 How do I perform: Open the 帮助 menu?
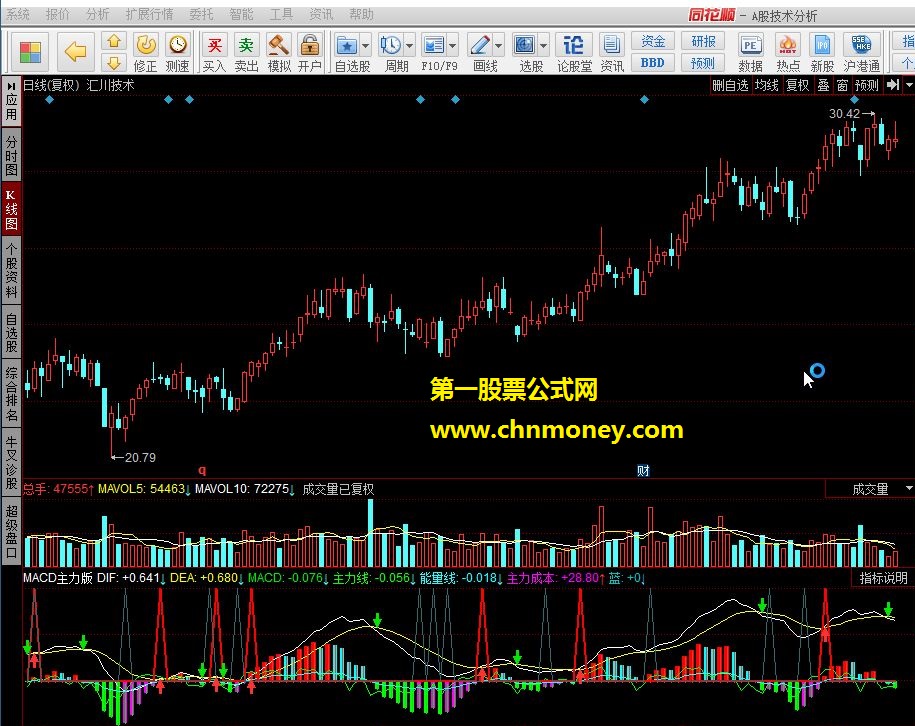(361, 14)
